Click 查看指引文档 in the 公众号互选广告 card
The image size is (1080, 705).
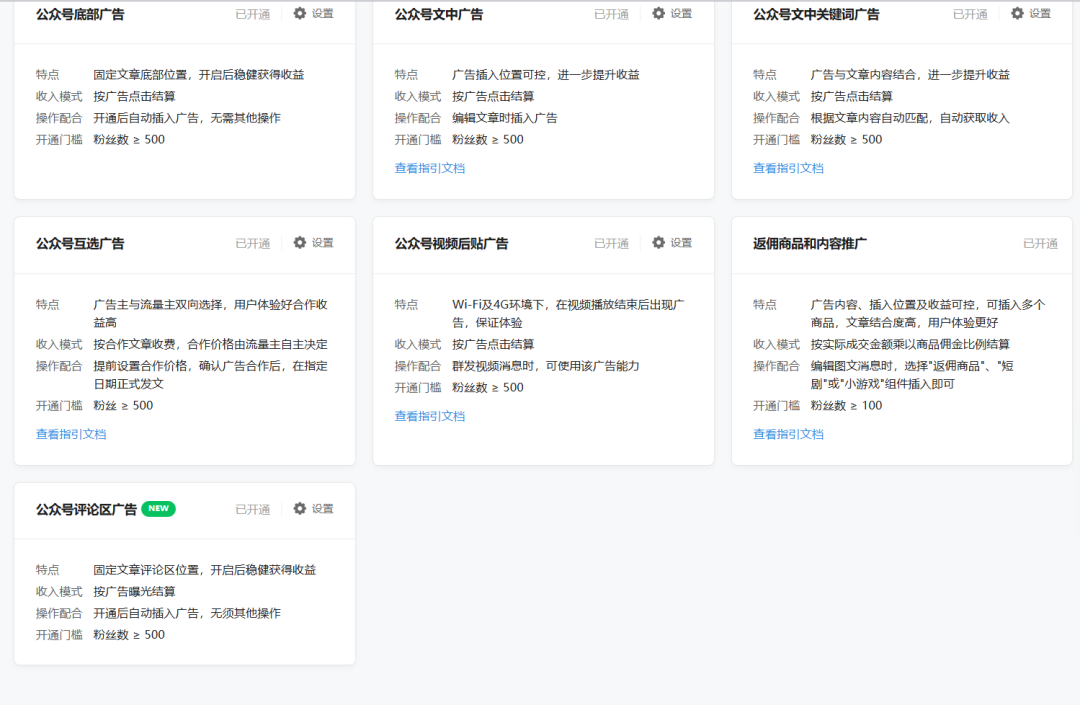pyautogui.click(x=71, y=434)
